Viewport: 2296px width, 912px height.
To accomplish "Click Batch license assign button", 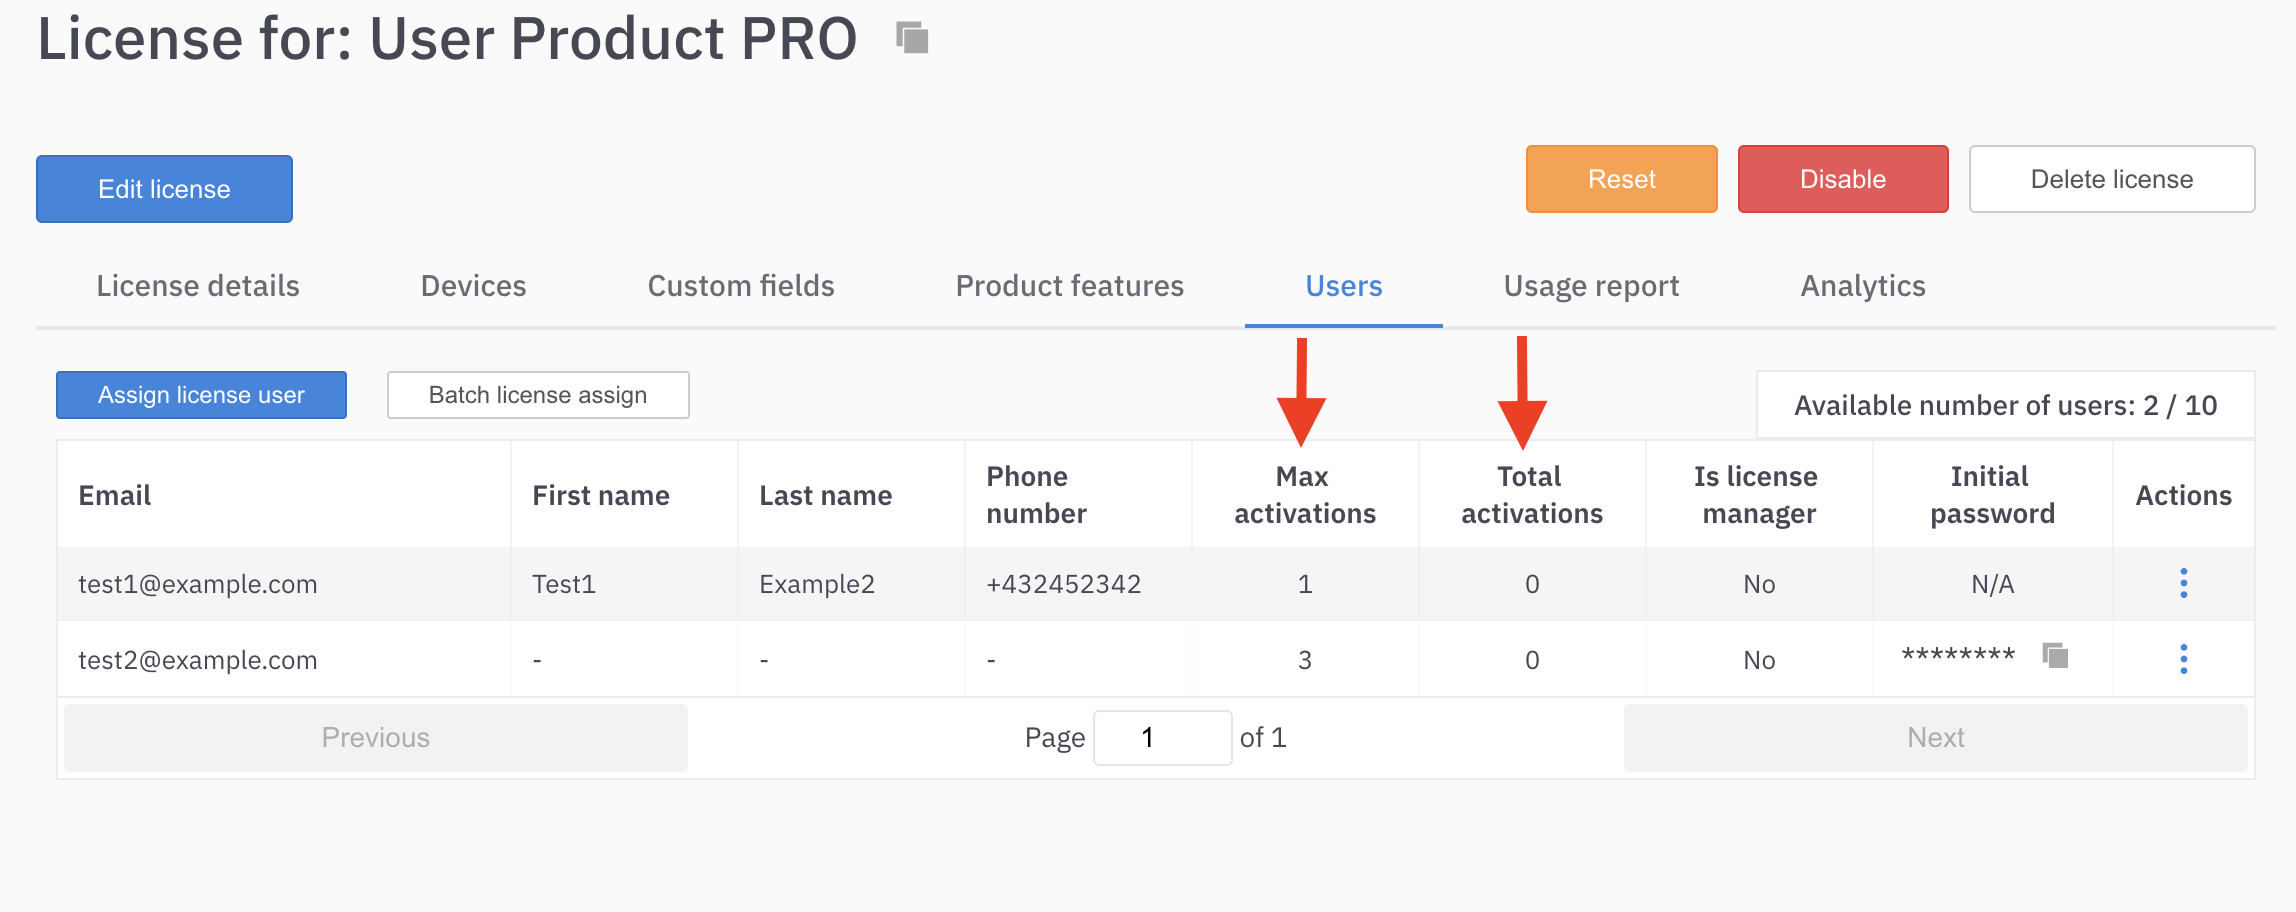I will [538, 395].
